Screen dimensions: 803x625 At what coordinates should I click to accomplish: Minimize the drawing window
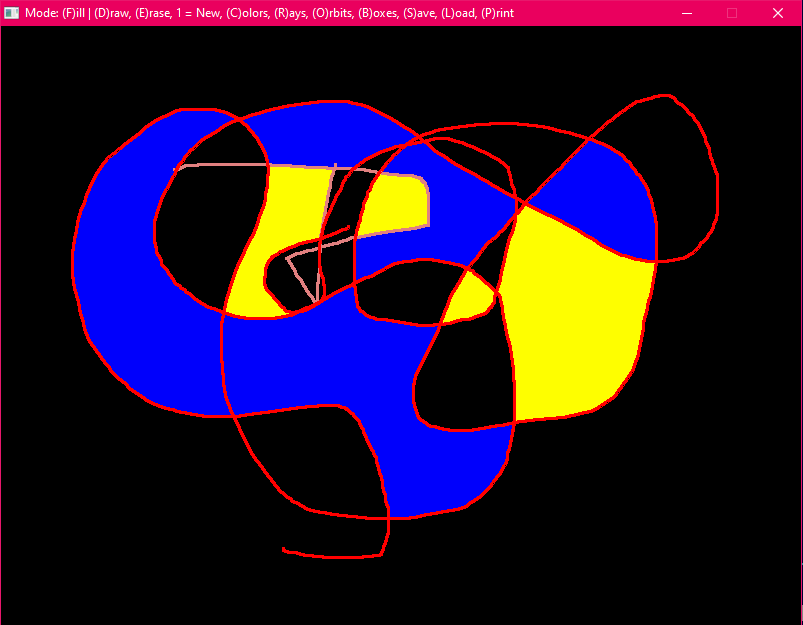tap(687, 13)
